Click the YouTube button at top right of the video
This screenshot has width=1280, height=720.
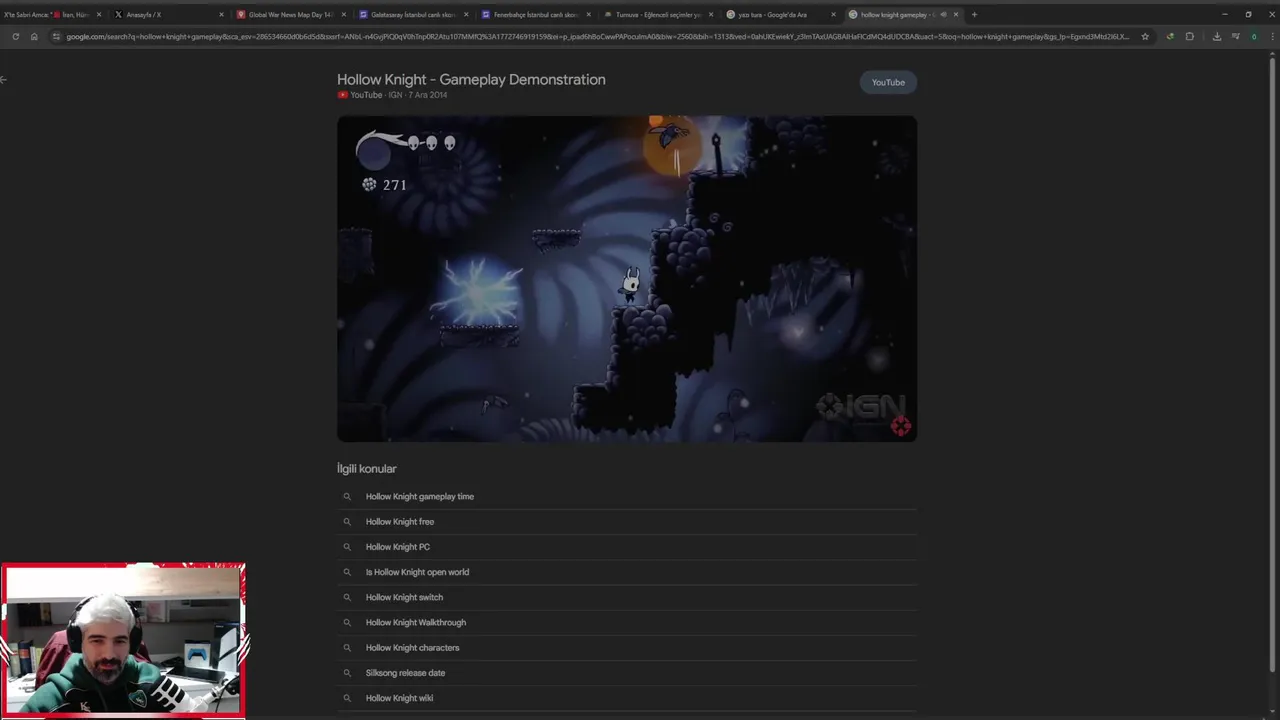click(888, 82)
